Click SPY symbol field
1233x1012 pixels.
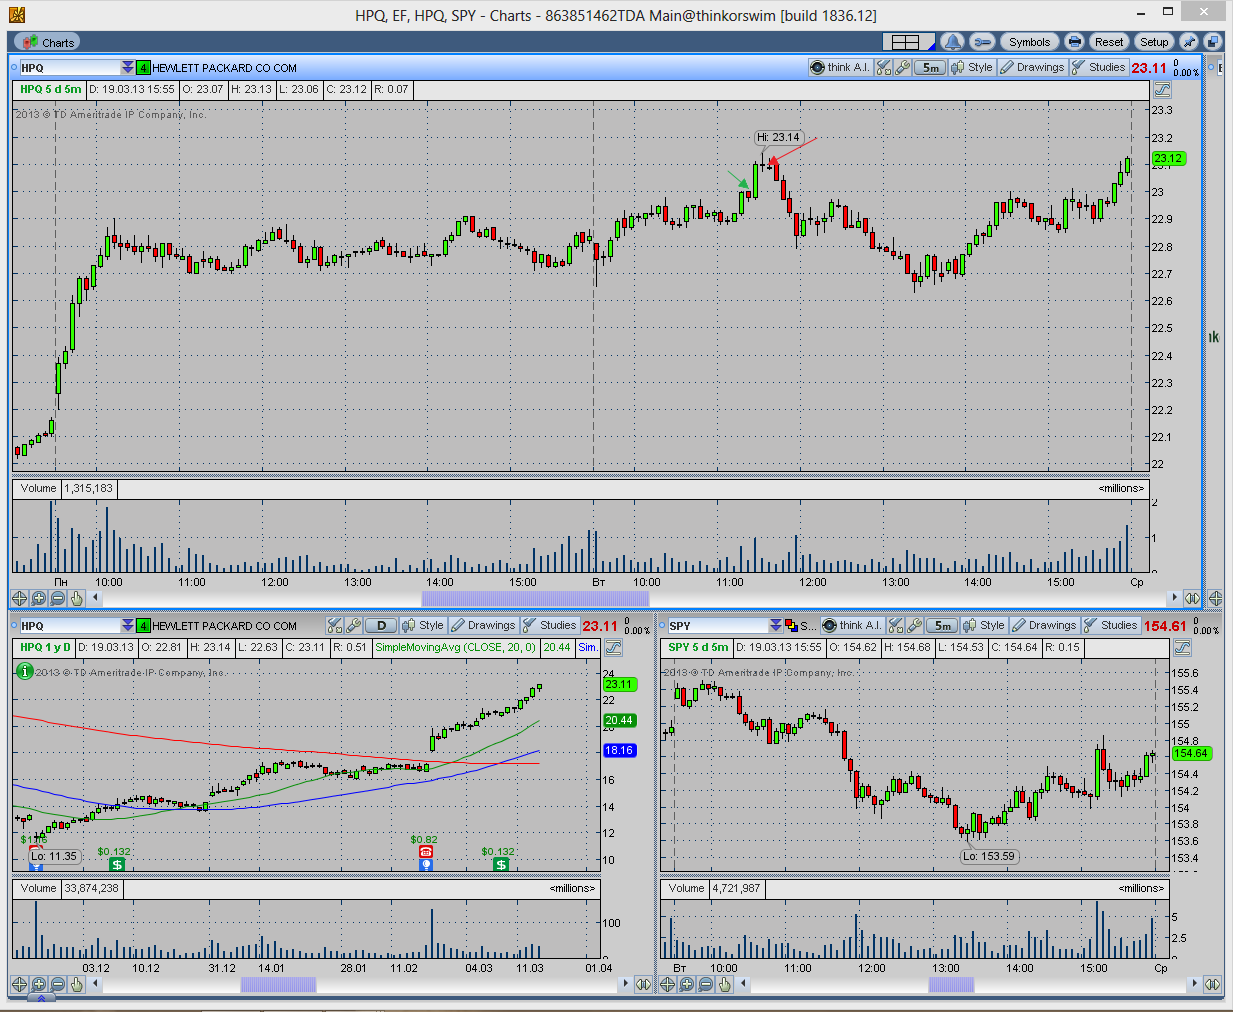point(717,626)
